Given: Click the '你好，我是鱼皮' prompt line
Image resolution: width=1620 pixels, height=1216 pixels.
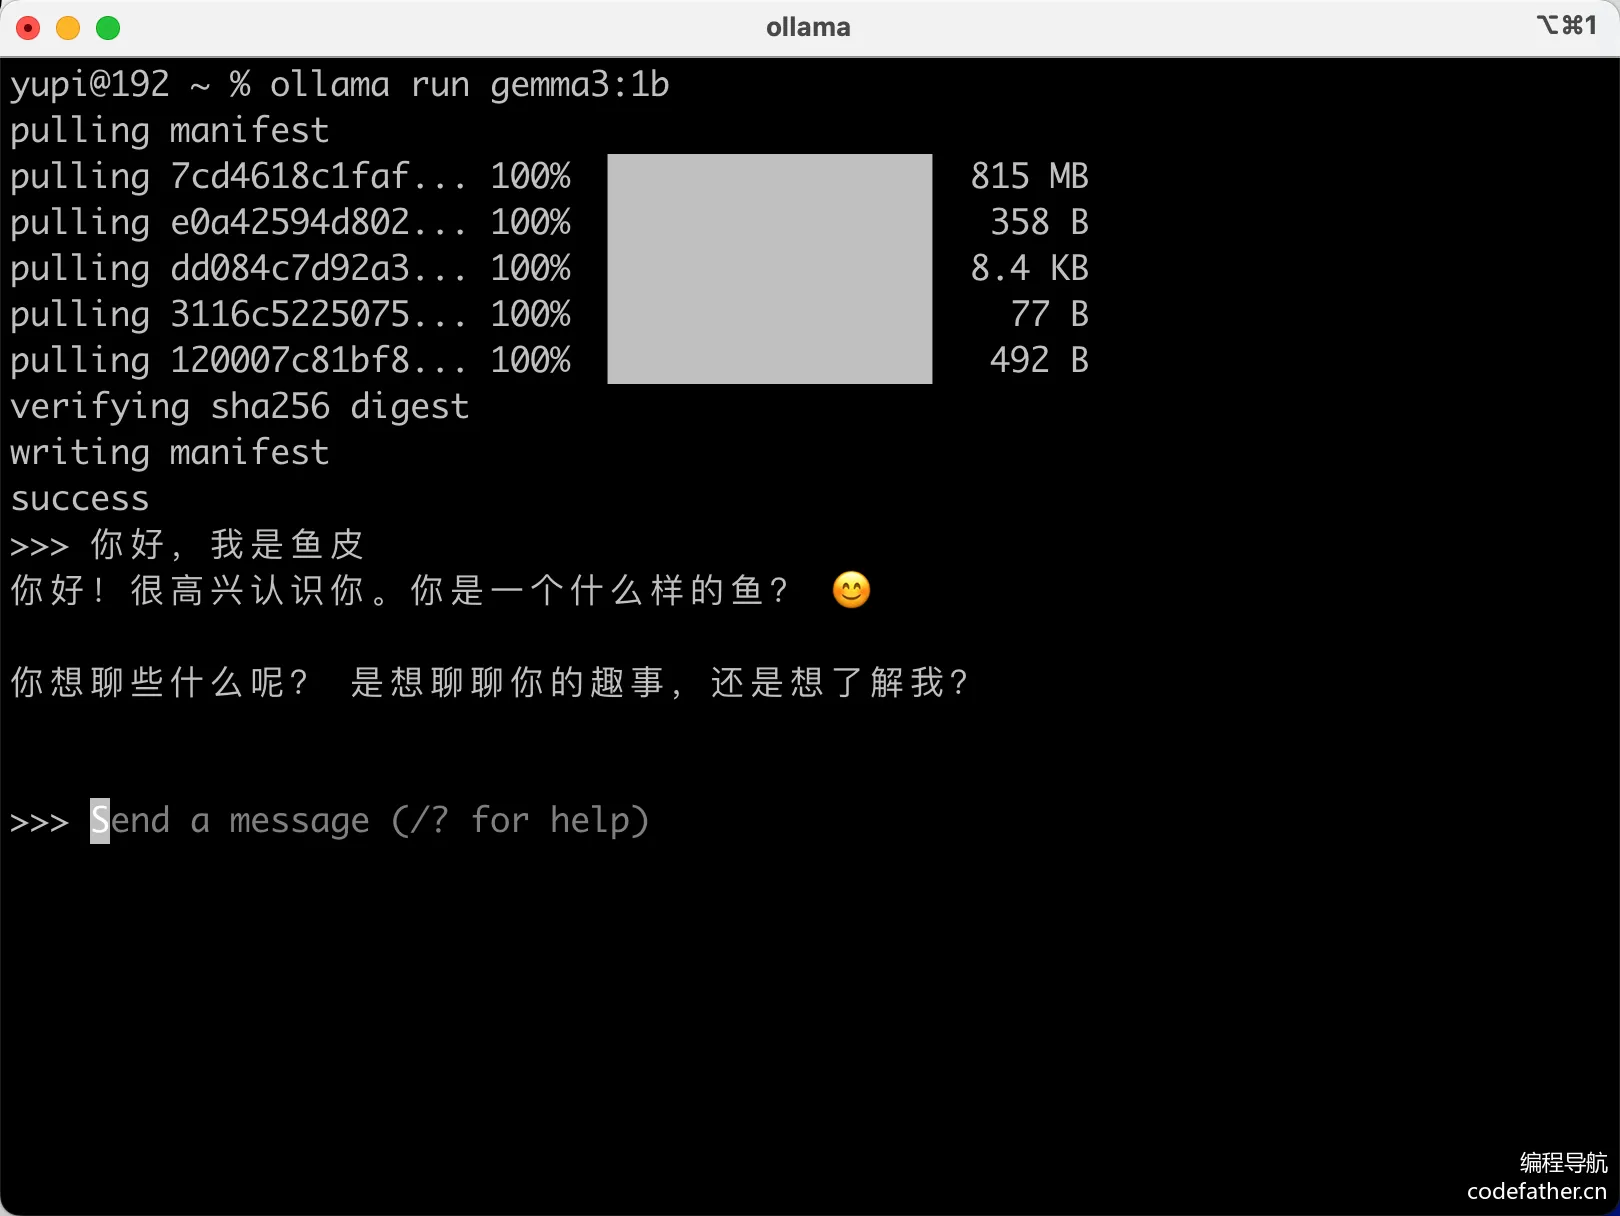Looking at the screenshot, I should (188, 545).
